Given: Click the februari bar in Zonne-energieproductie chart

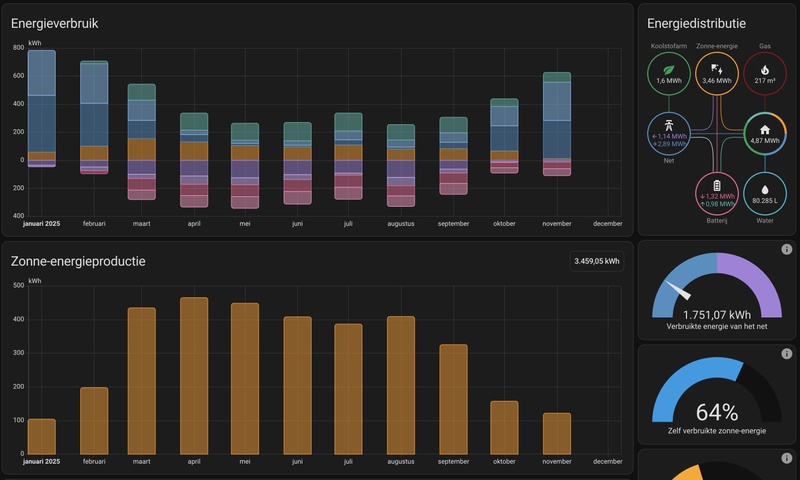Looking at the screenshot, I should click(x=94, y=421).
